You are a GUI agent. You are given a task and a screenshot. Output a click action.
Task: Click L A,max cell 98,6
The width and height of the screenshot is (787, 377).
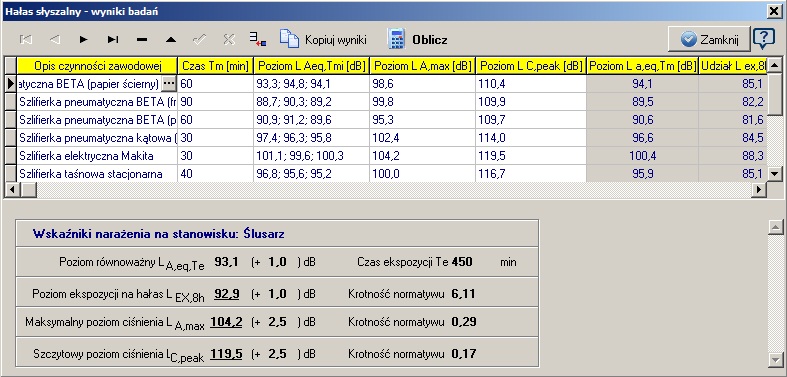422,84
